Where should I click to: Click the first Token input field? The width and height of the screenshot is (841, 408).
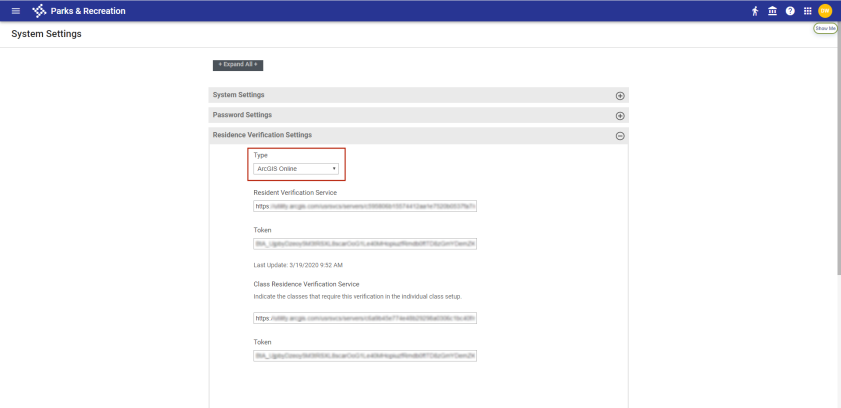coord(365,244)
